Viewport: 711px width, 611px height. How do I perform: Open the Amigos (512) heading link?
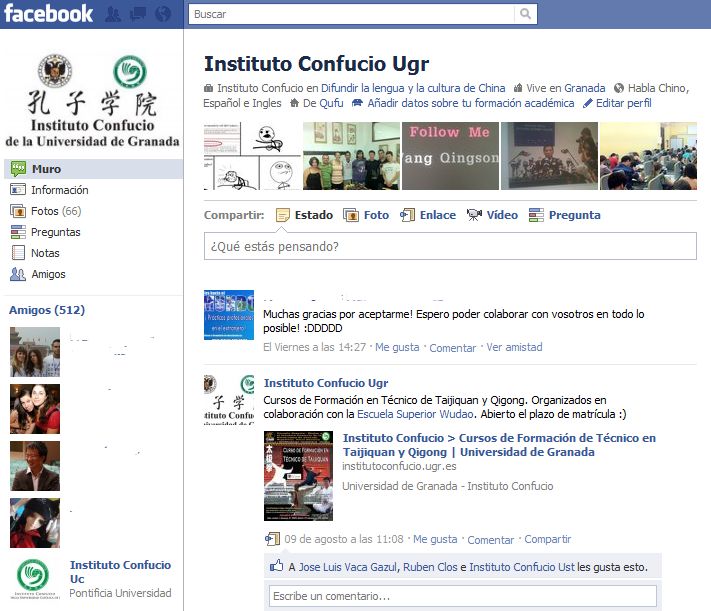coord(47,310)
